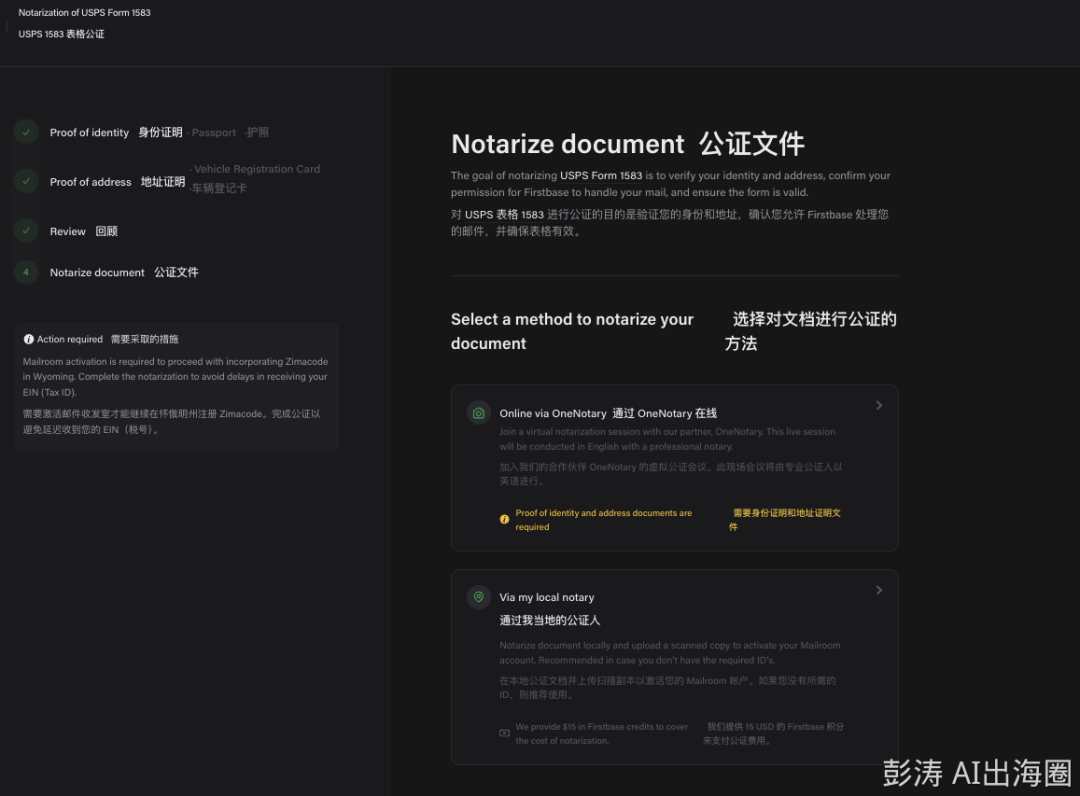Select the Proof of identity step
Image resolution: width=1080 pixels, height=796 pixels.
pos(89,131)
